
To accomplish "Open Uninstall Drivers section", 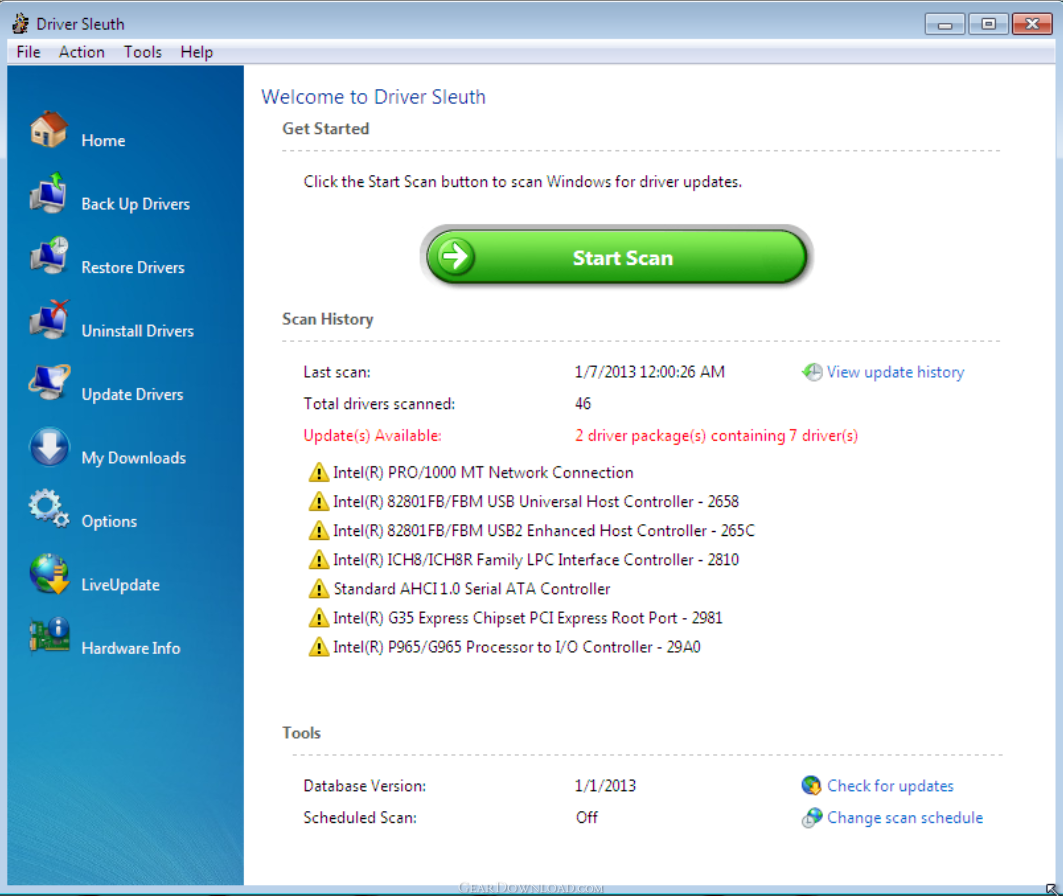I will 138,331.
